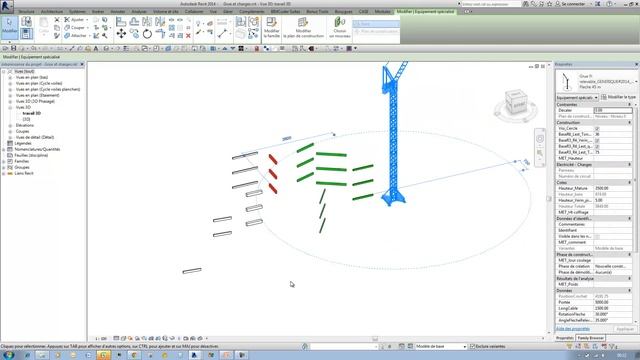The width and height of the screenshot is (640, 360).
Task: Select the {3D} view in browser
Action: coord(27,119)
